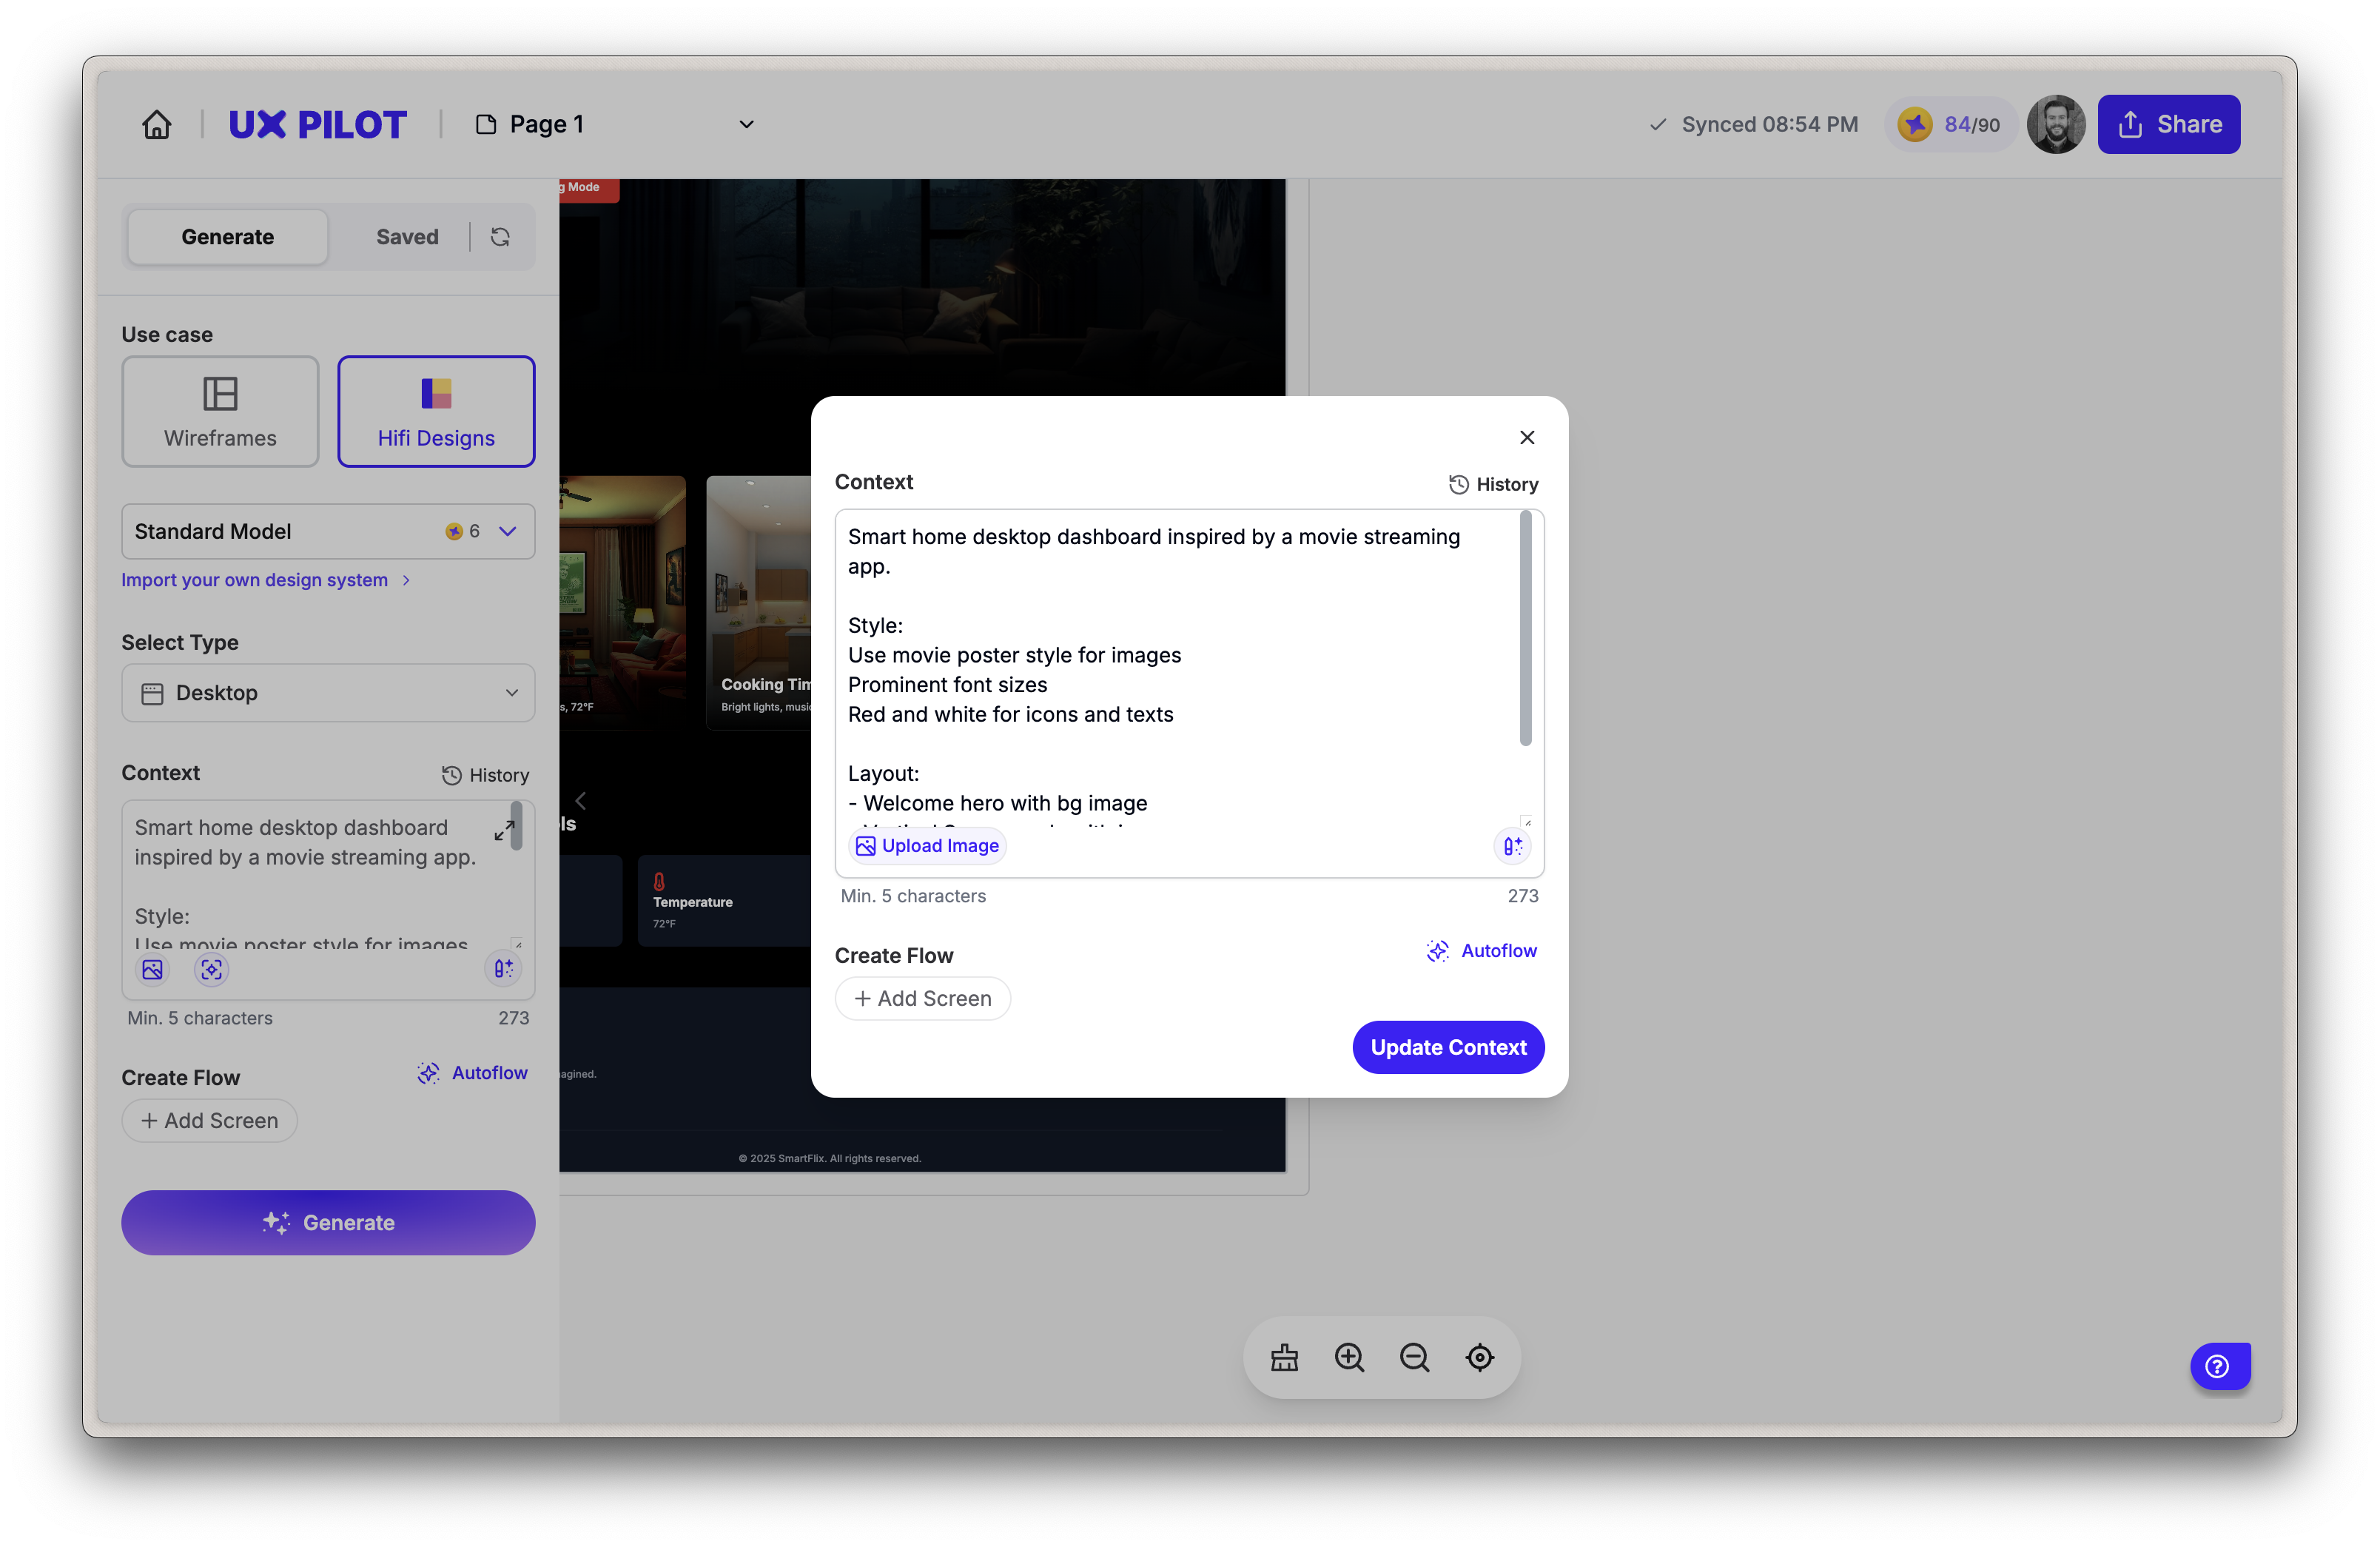This screenshot has height=1547, width=2380.
Task: Expand the Desktop type selector
Action: pos(328,693)
